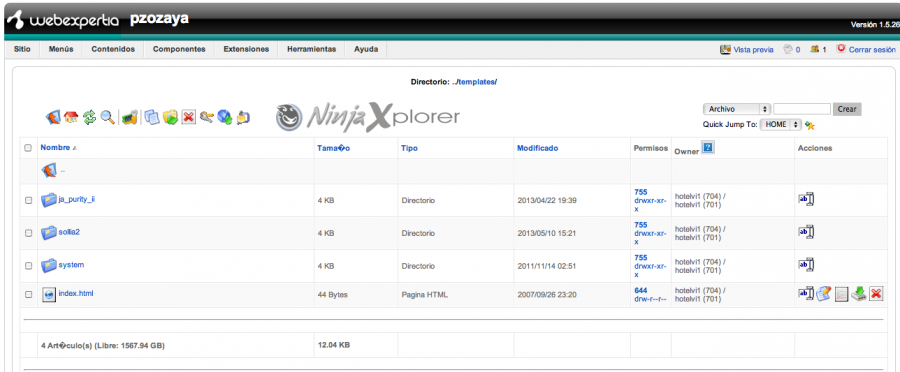Open the Componentes menu
The image size is (900, 372).
(x=179, y=49)
